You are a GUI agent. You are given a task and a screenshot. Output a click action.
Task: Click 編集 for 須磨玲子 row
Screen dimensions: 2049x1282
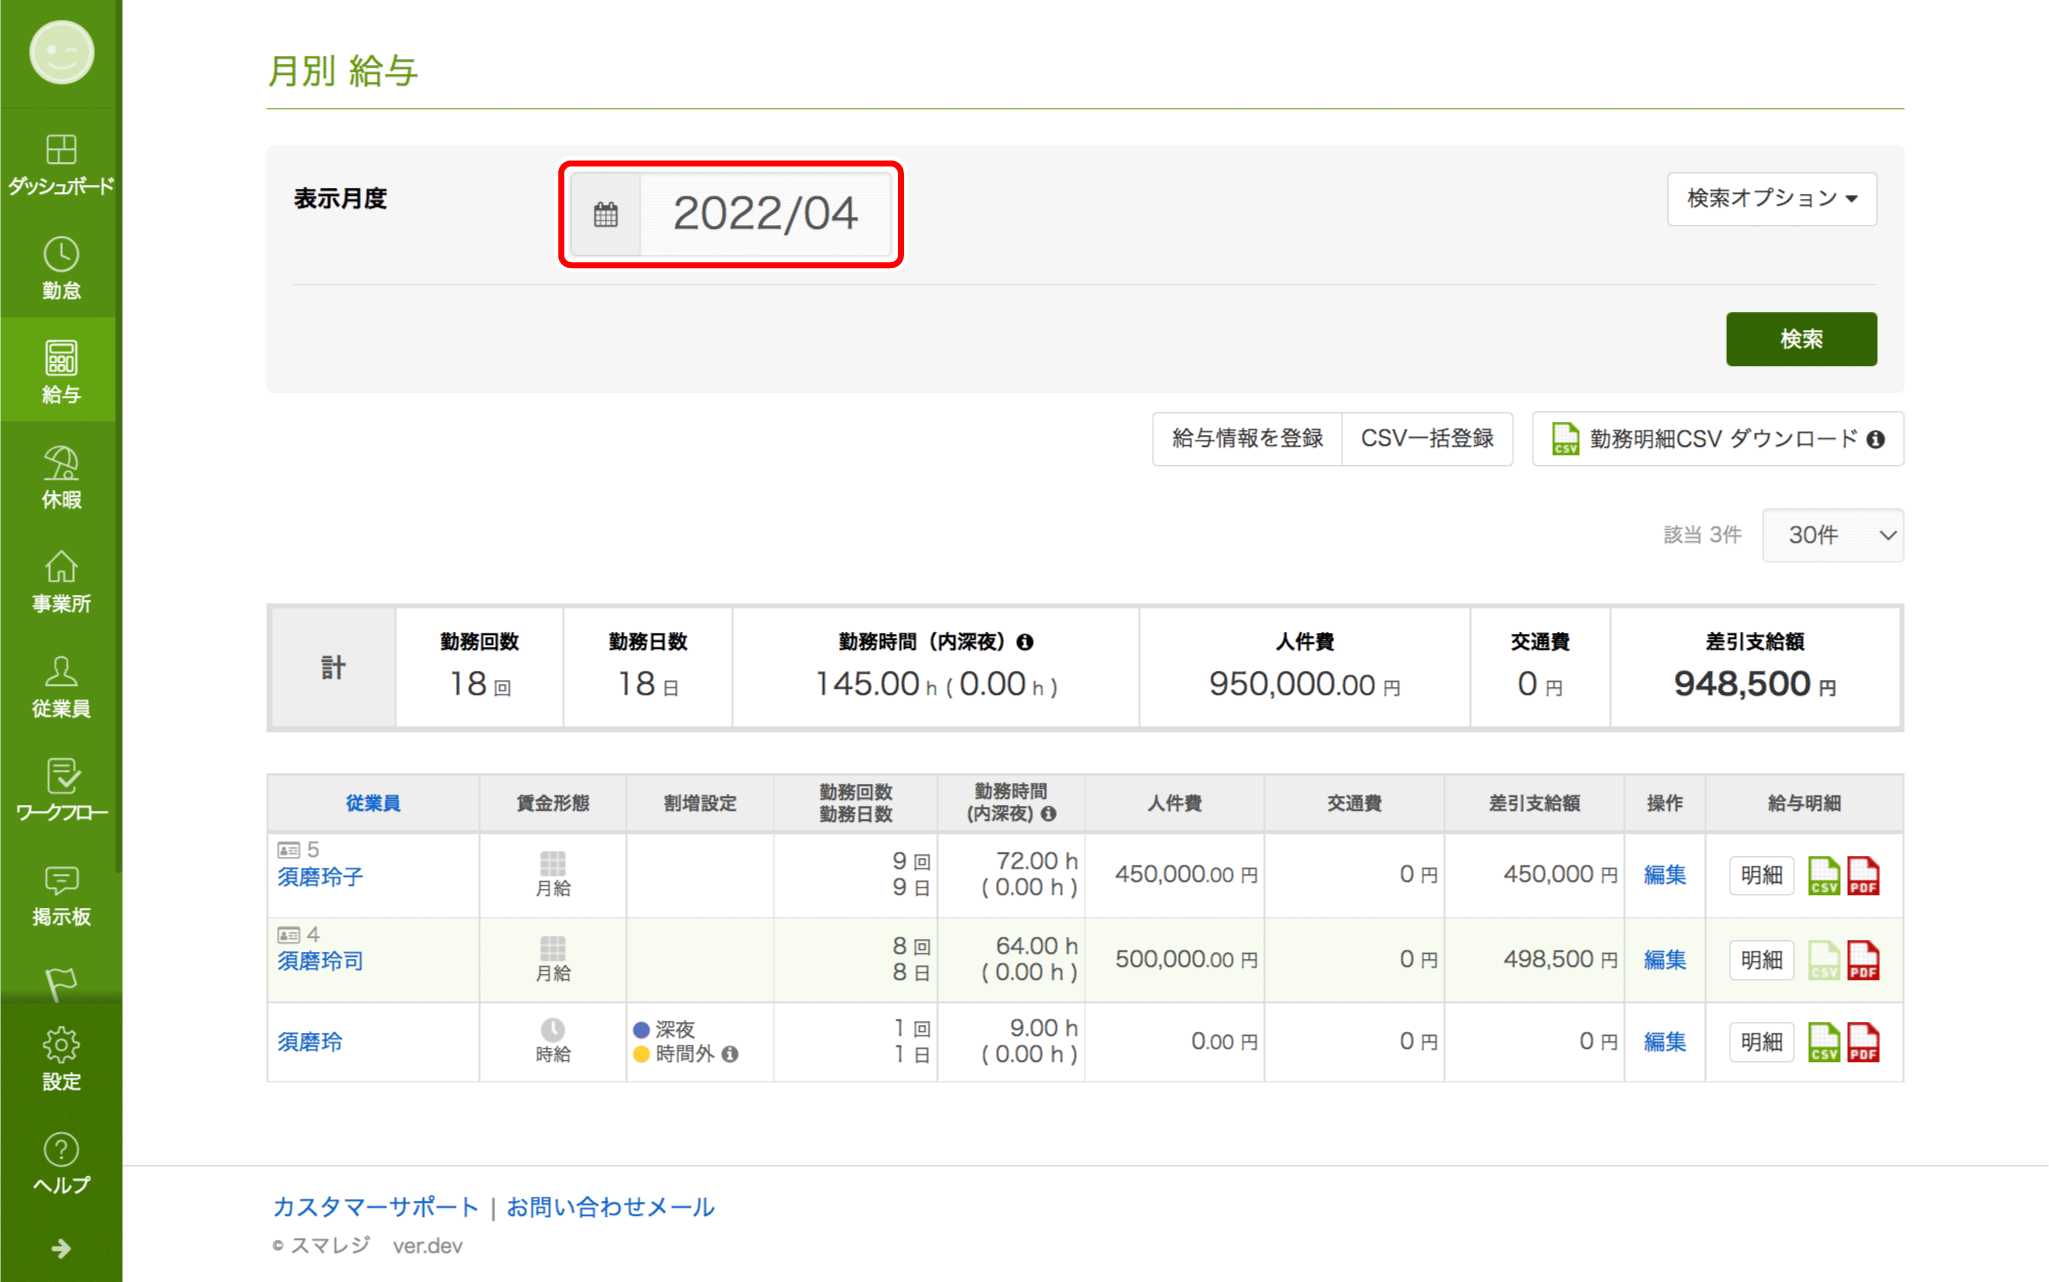(x=1665, y=875)
